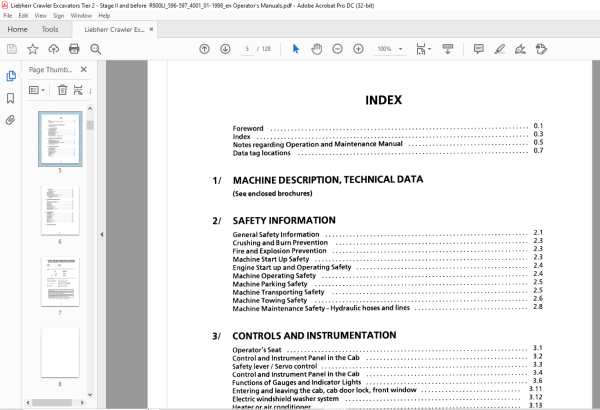600x410 pixels.
Task: Activate the Selection arrow tool
Action: tap(296, 49)
